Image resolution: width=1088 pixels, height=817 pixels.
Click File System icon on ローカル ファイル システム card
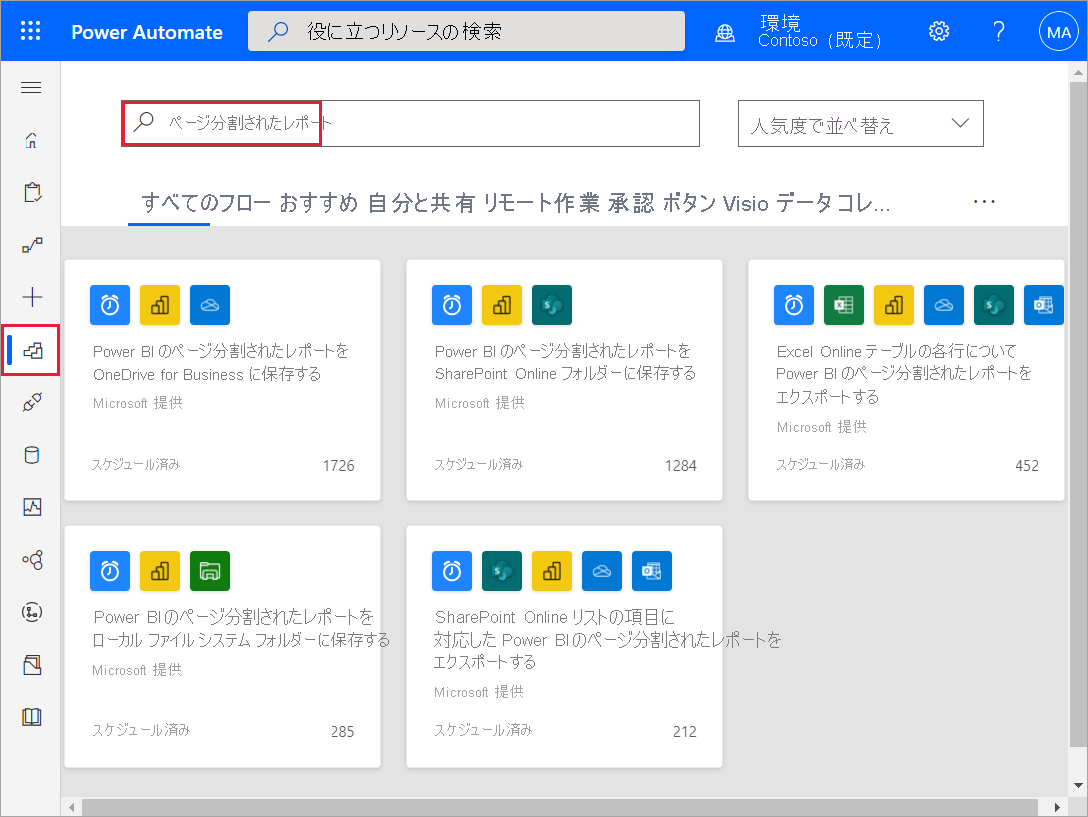coord(210,571)
